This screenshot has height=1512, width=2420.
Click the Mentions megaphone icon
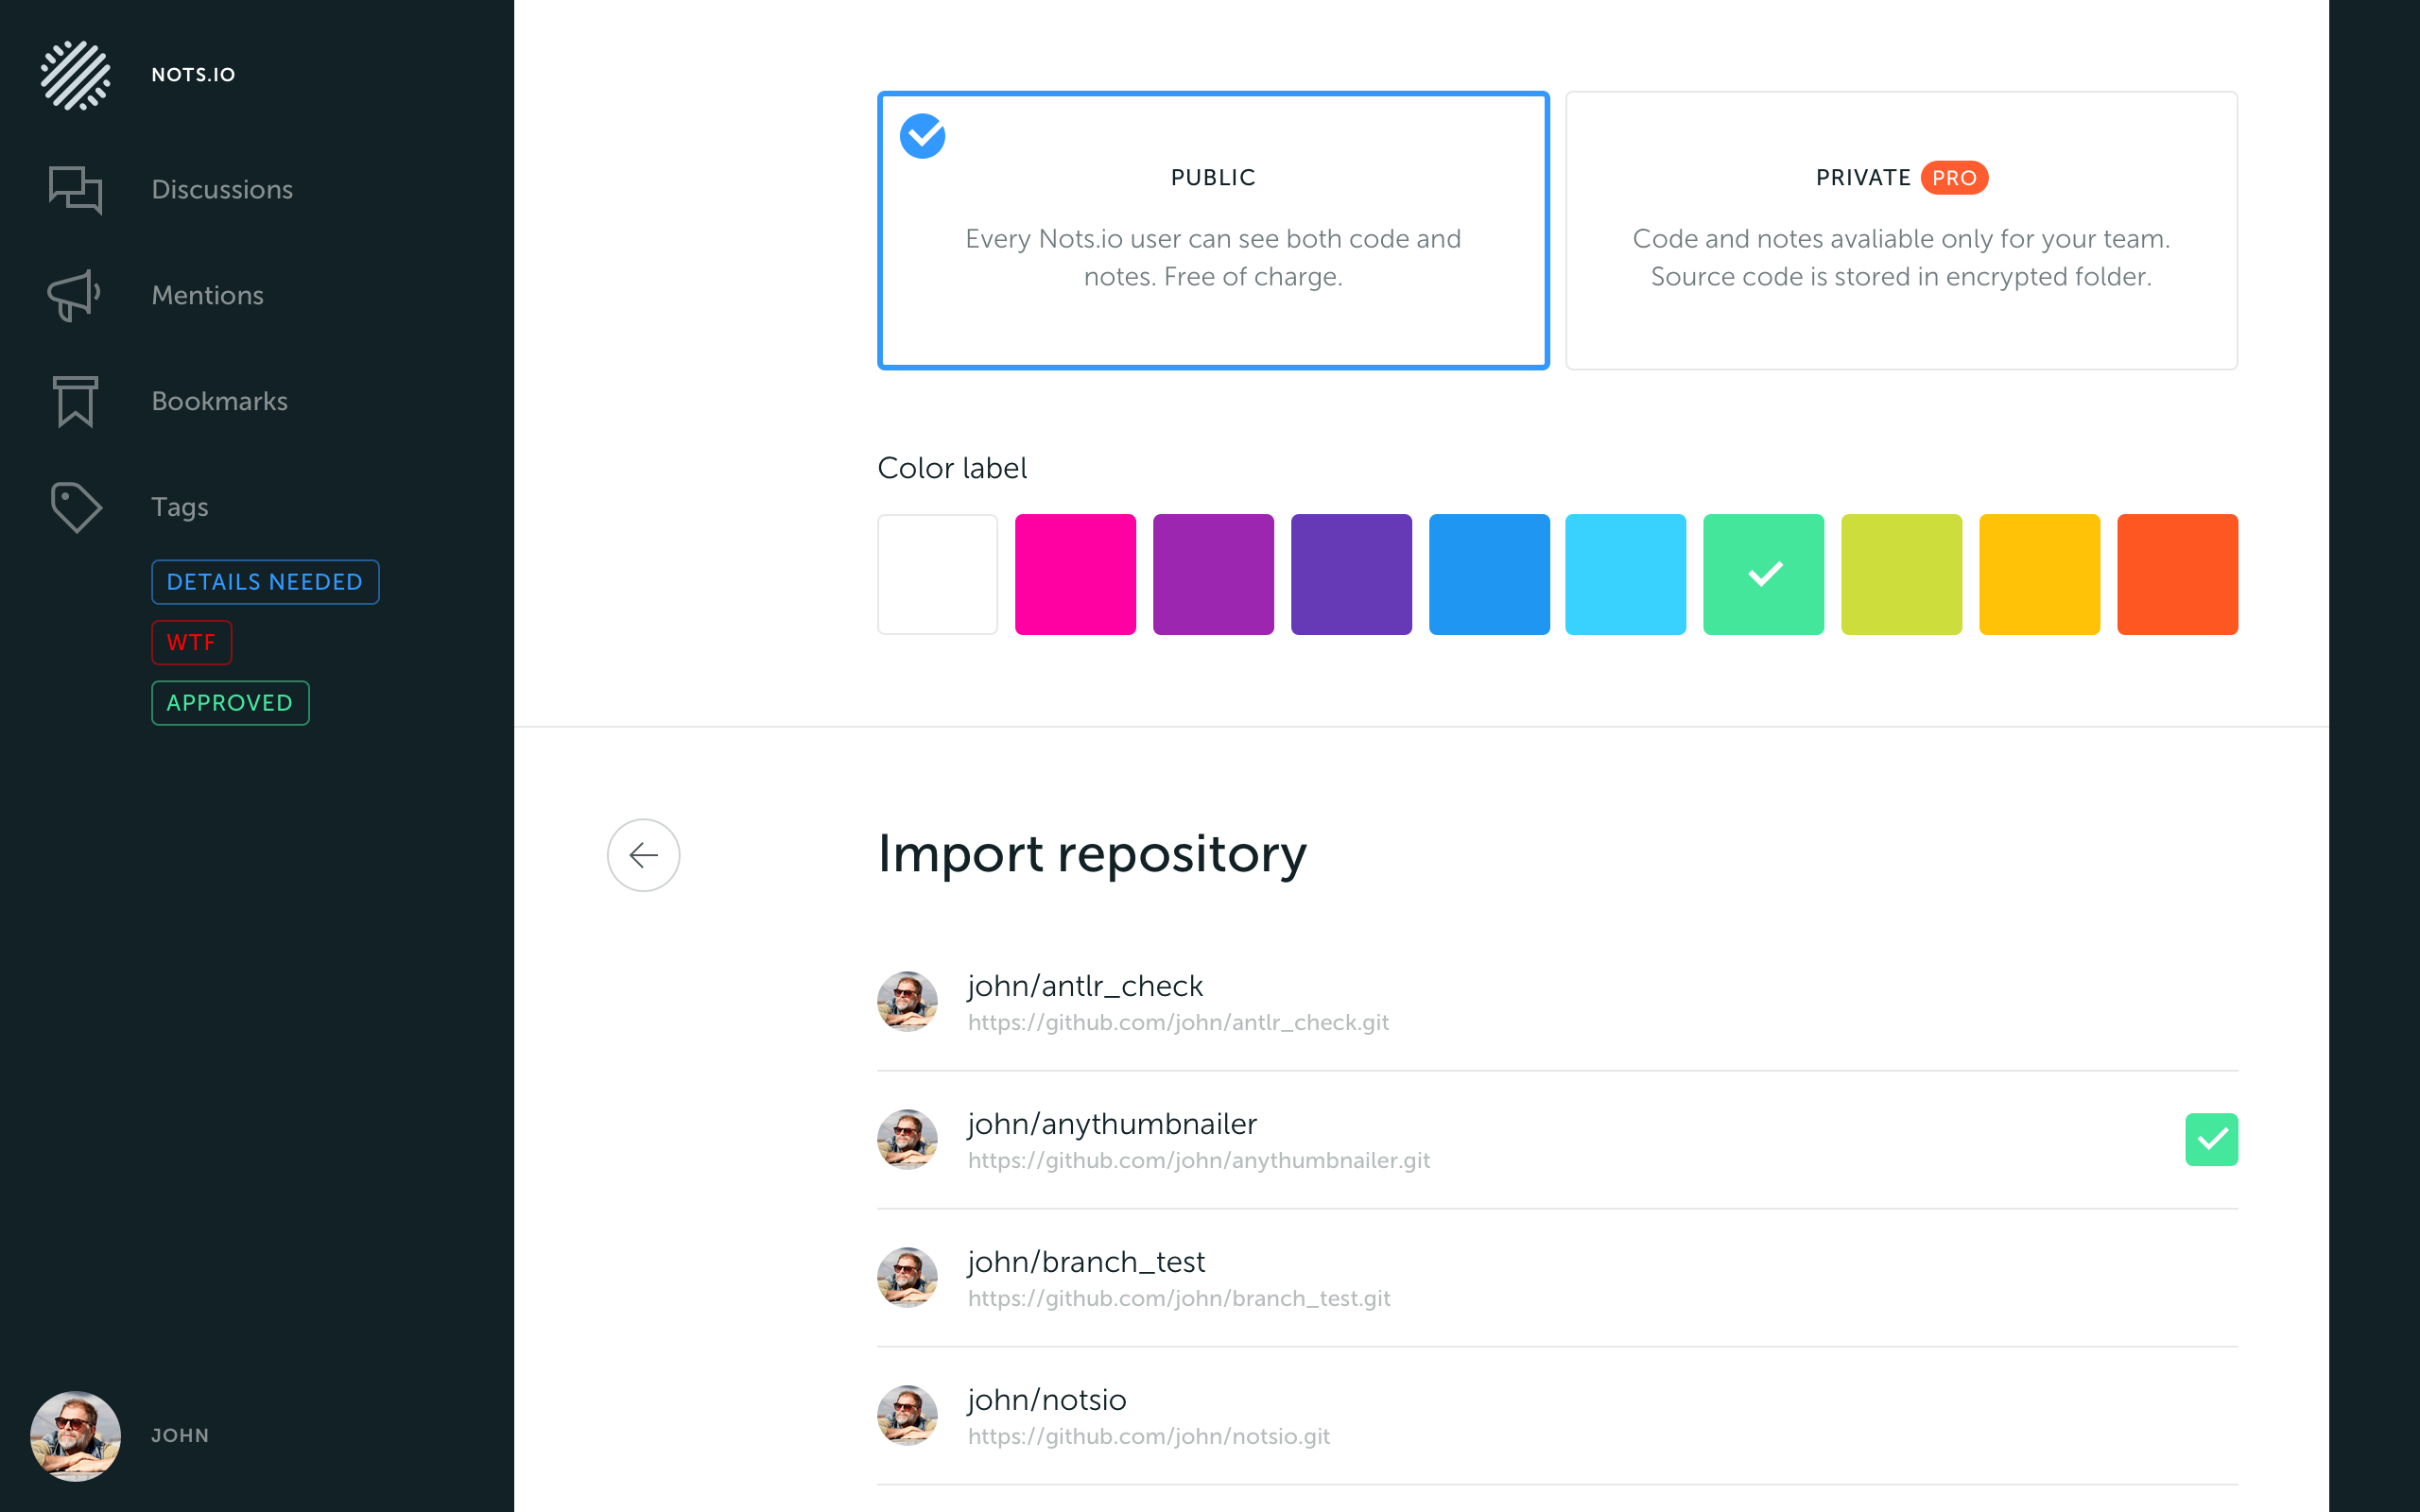pos(75,295)
